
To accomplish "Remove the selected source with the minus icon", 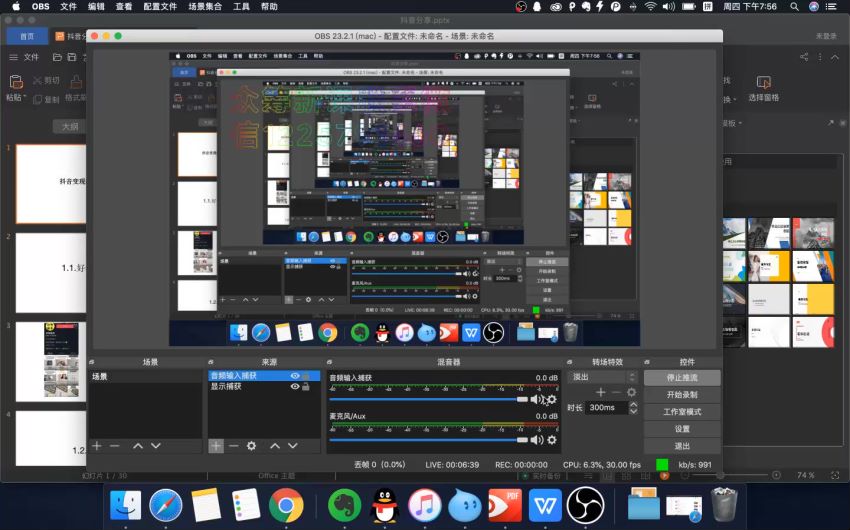I will tap(233, 445).
